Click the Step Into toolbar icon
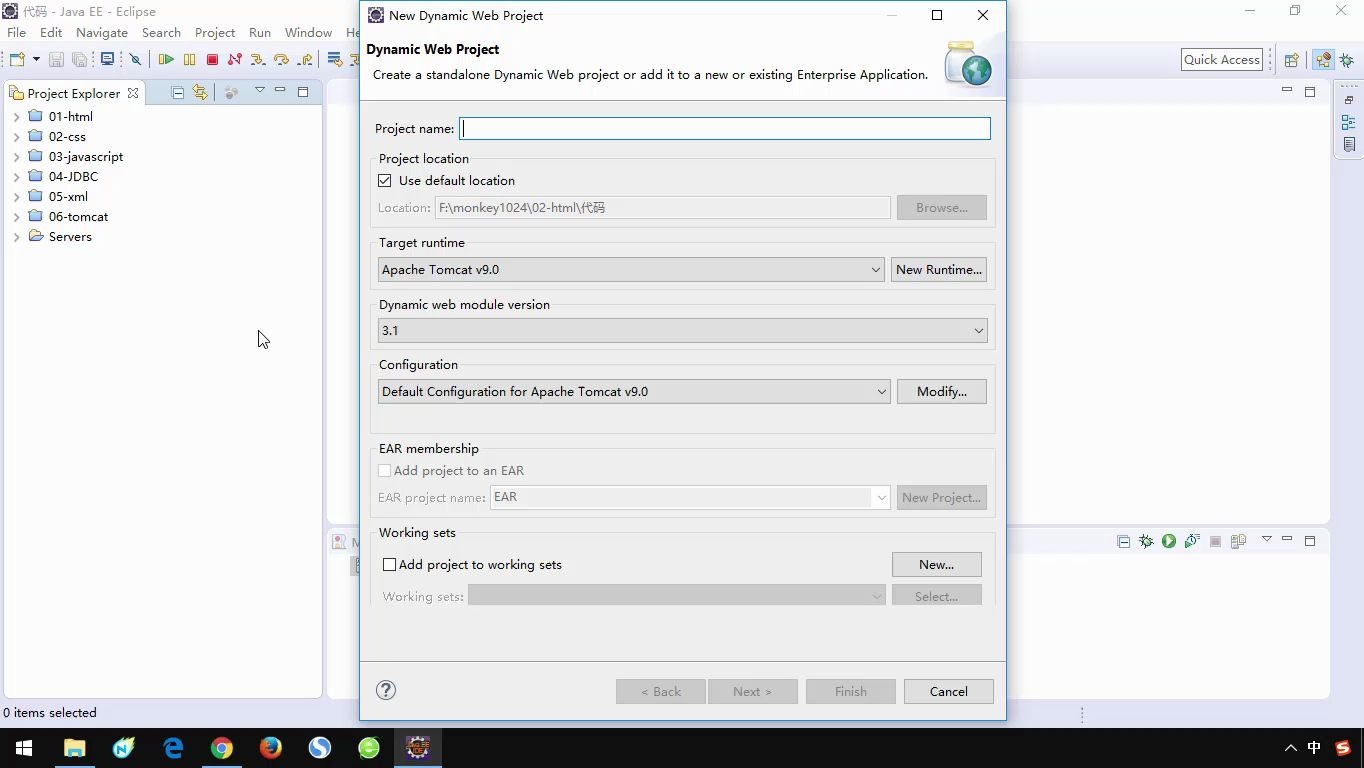The width and height of the screenshot is (1364, 768). pos(258,60)
